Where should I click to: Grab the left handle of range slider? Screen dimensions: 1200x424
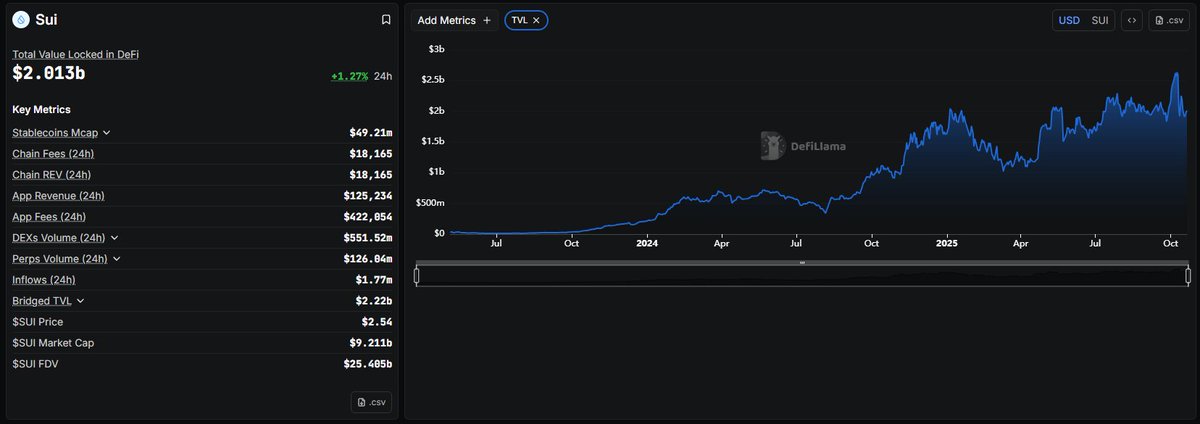tap(416, 276)
